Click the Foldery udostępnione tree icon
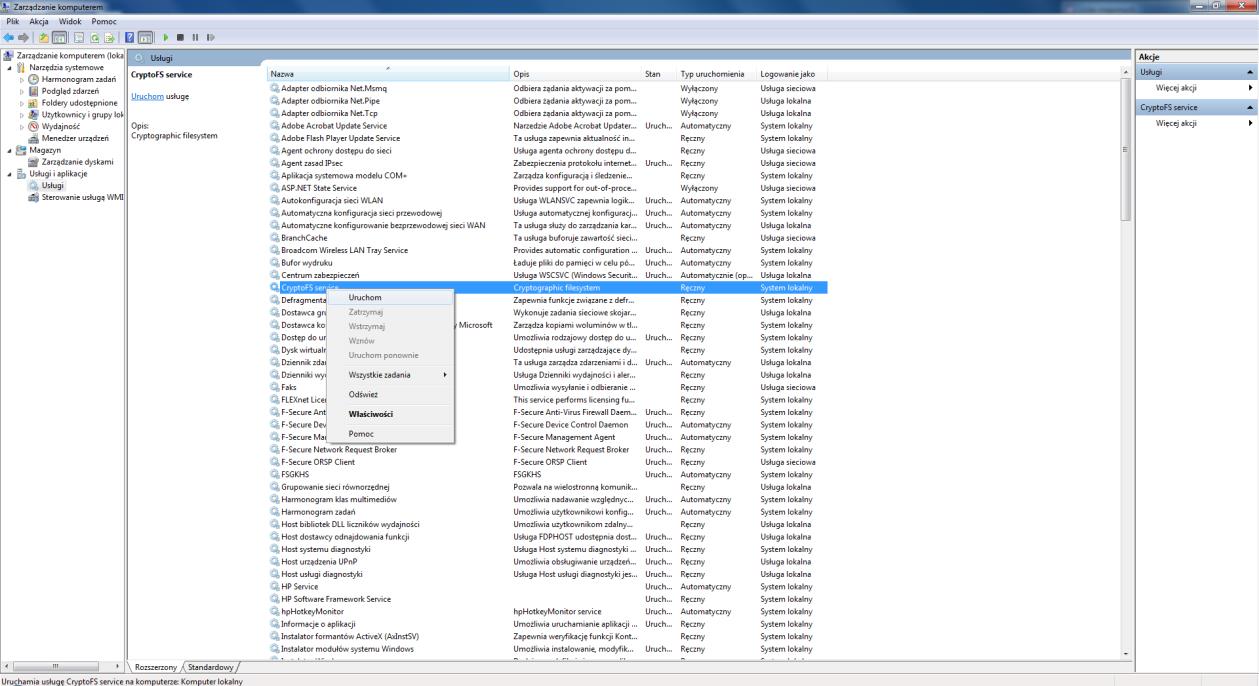The image size is (1259, 686). pos(34,102)
